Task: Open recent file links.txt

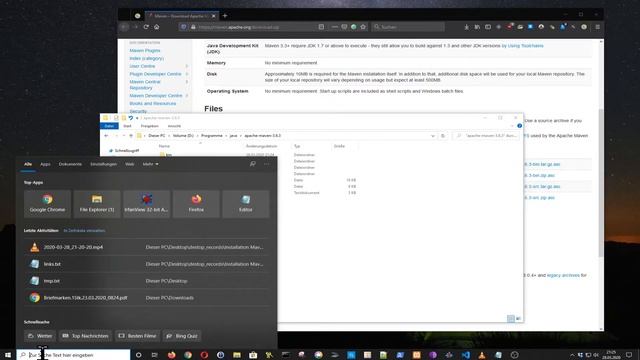Action: tap(147, 264)
